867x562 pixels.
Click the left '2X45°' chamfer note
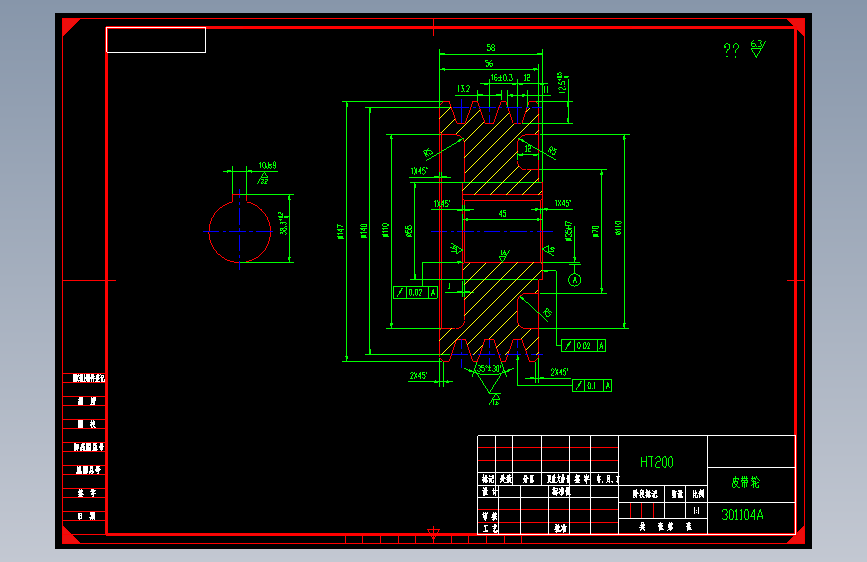419,376
